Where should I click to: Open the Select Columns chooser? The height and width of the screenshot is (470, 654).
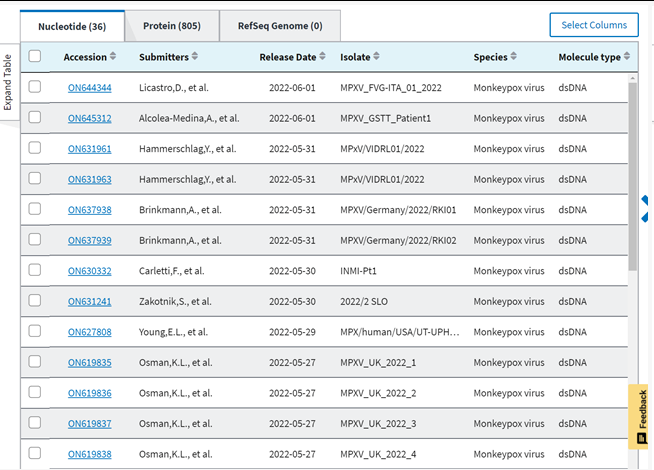click(594, 25)
